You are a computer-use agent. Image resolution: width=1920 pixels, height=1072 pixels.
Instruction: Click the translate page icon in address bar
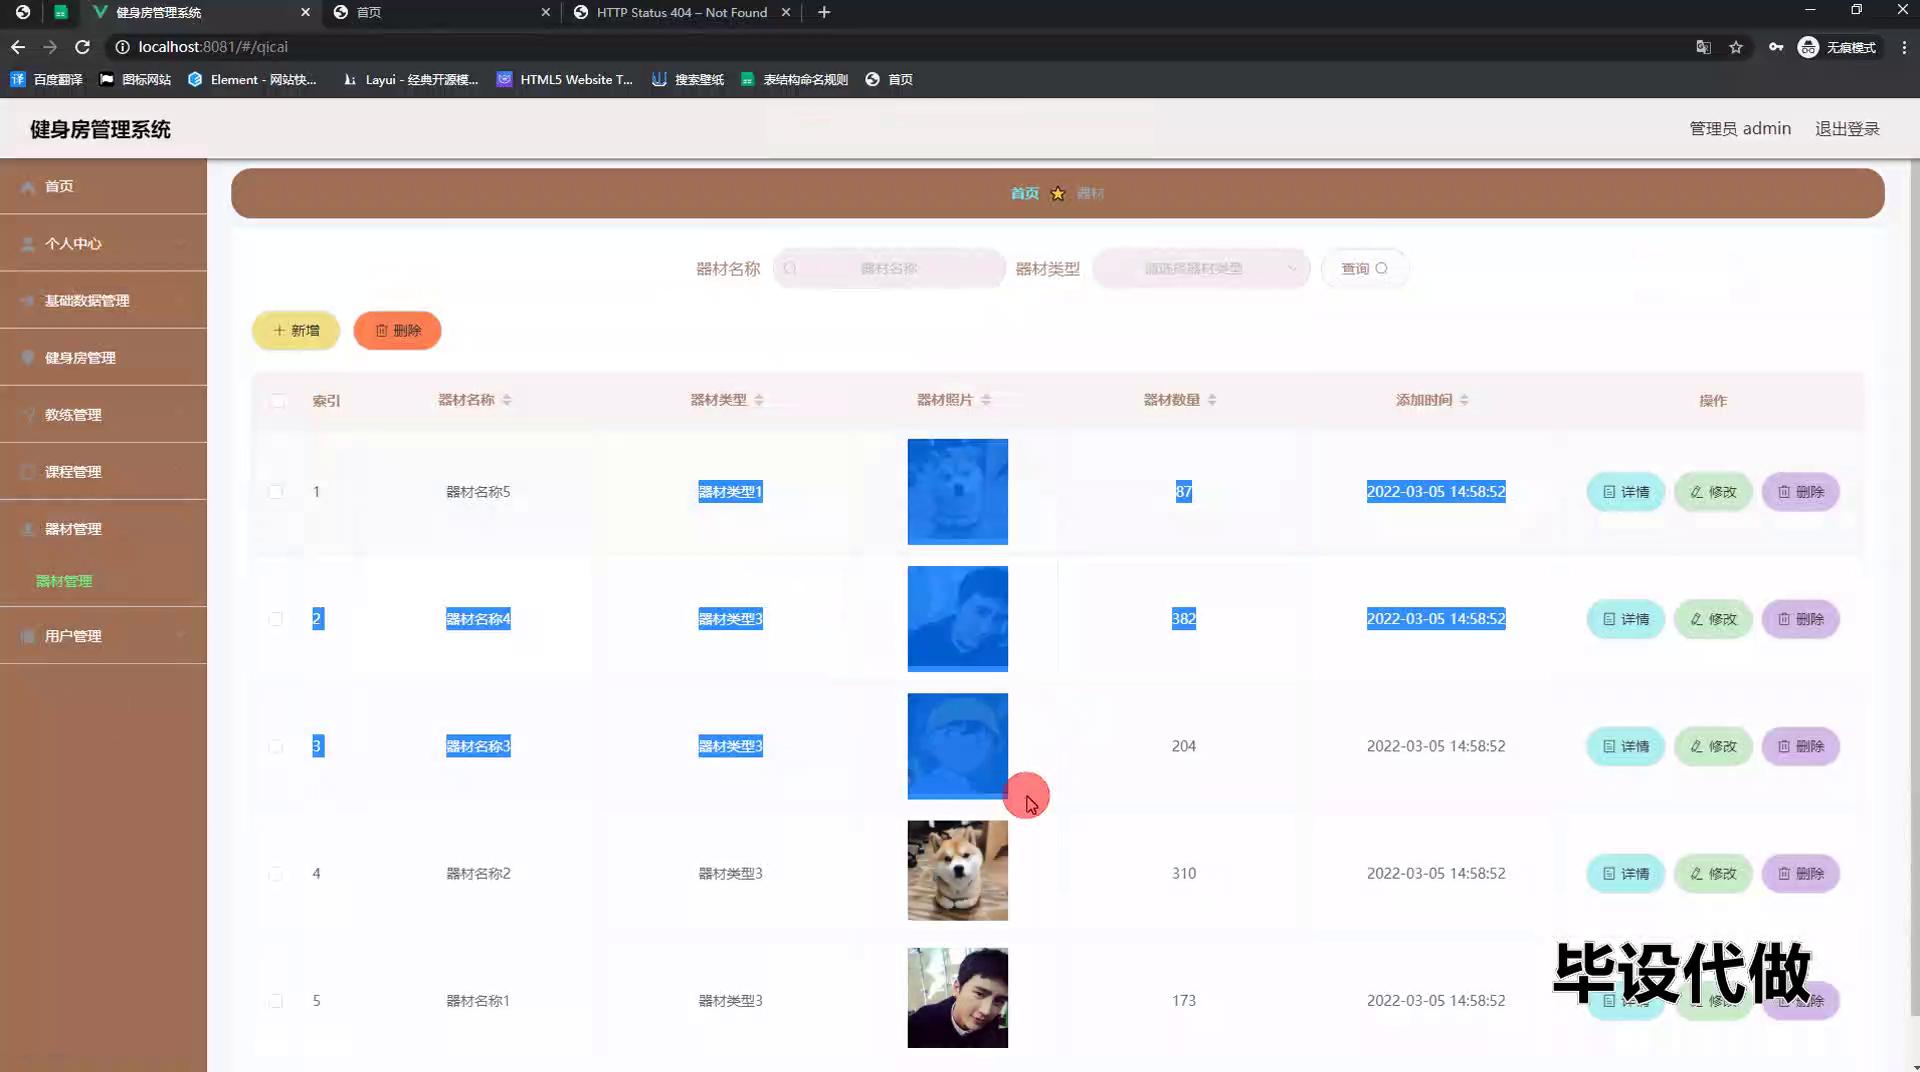tap(1703, 47)
